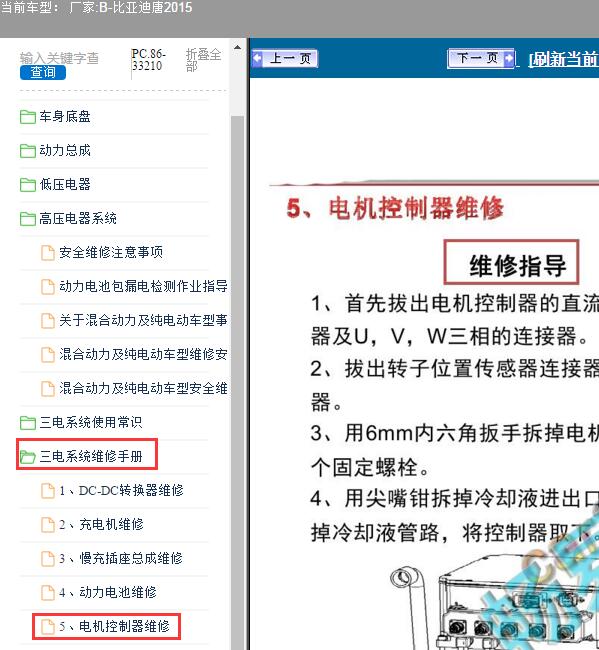Open 混合动力及纯电动车型维修安 document
Image resolution: width=599 pixels, height=650 pixels.
(143, 354)
